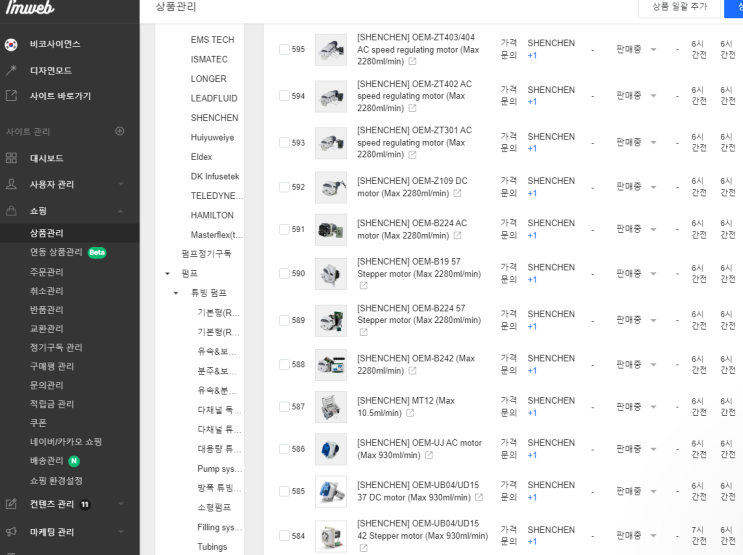This screenshot has height=555, width=743.
Task: Open external link icon for OEM-B19 57 Stepper
Action: point(363,285)
